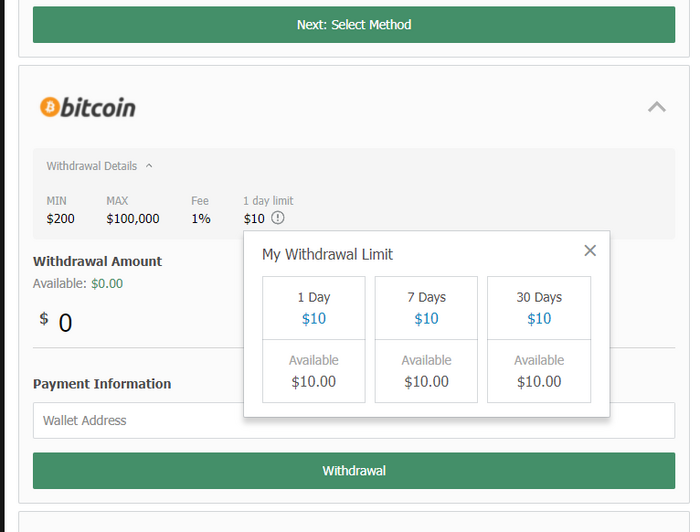Select the 7 Days limit card

tap(426, 308)
